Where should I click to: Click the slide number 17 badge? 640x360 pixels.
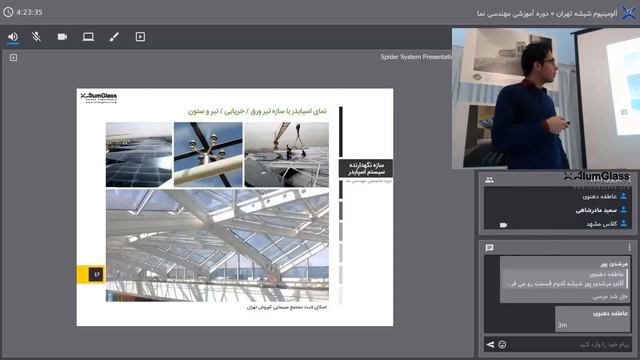96,274
